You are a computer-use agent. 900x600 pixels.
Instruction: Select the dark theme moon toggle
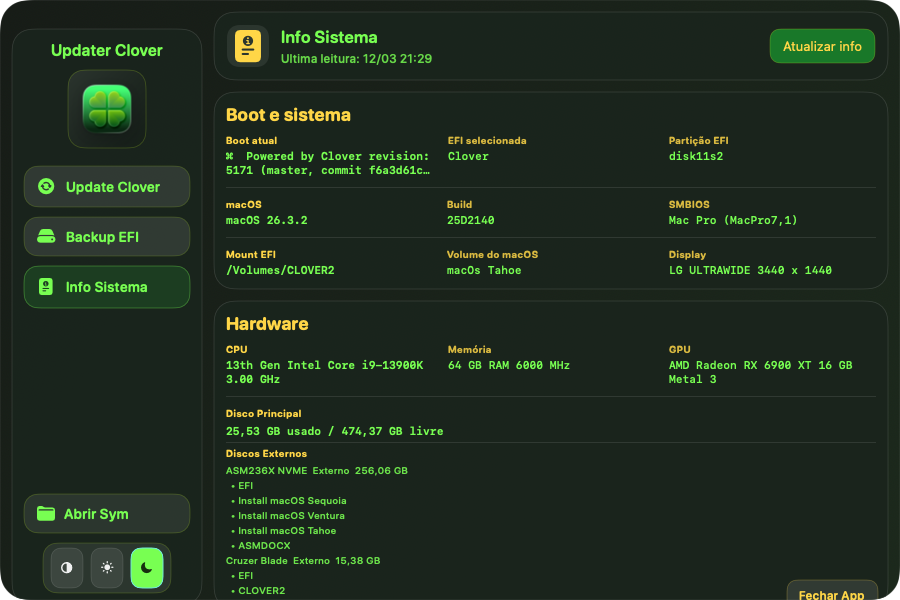(147, 568)
